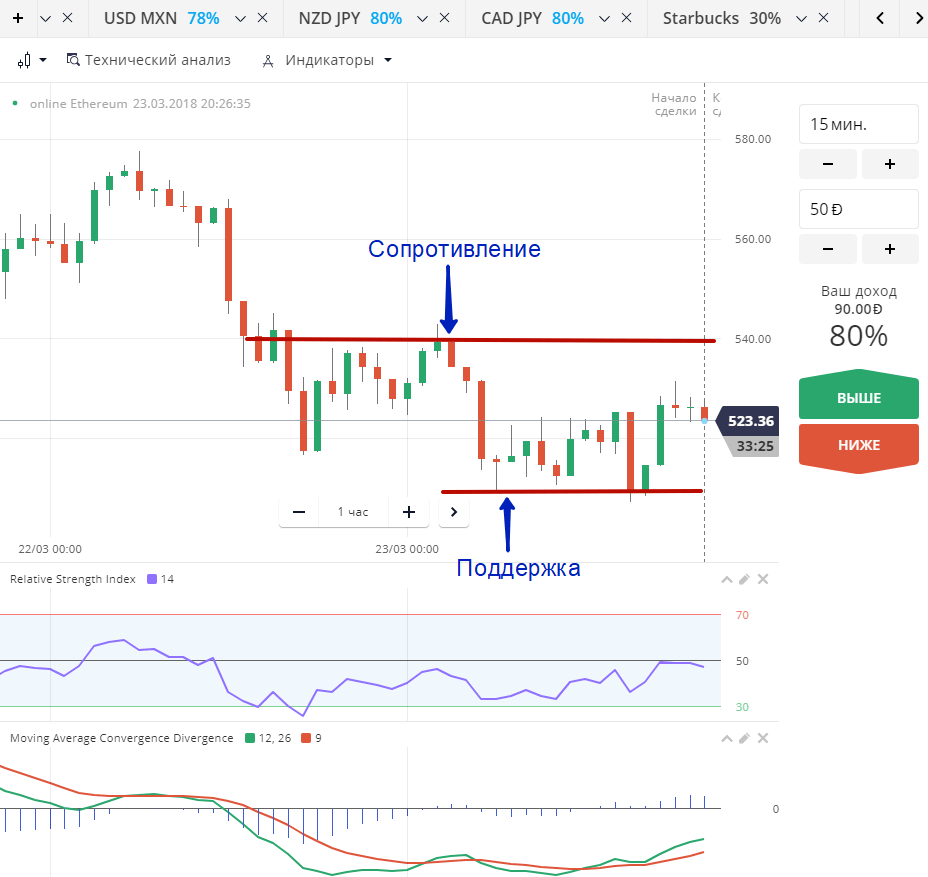
Task: Remove the Relative Strength Index panel
Action: [762, 579]
